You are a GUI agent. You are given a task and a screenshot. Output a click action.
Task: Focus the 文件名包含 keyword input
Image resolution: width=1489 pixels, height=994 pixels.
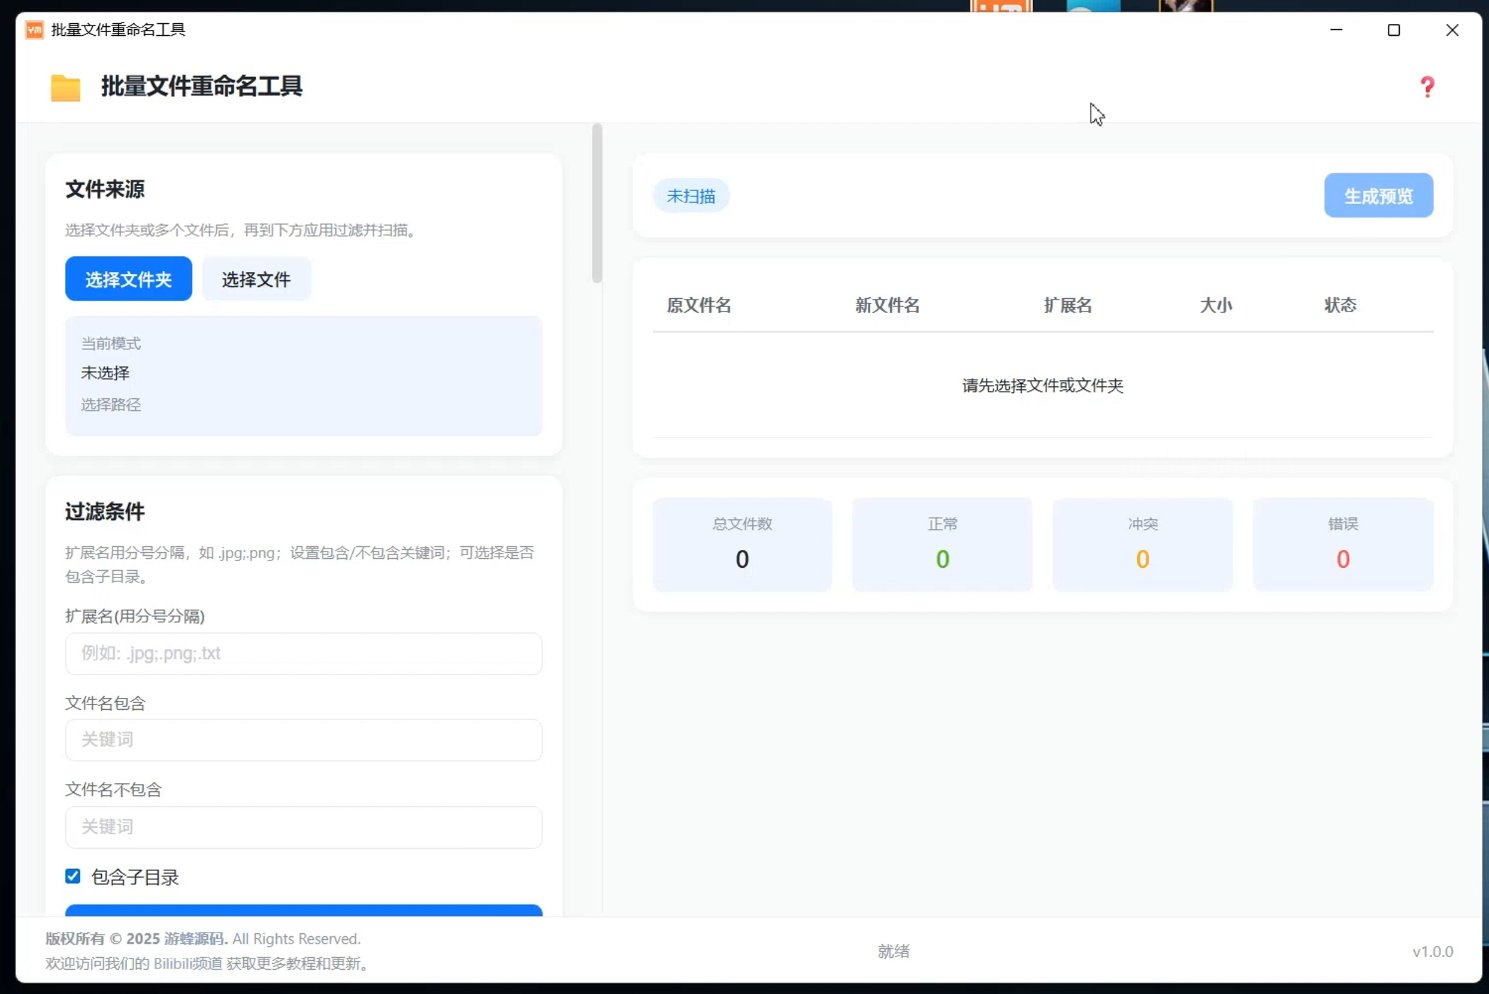pos(304,740)
